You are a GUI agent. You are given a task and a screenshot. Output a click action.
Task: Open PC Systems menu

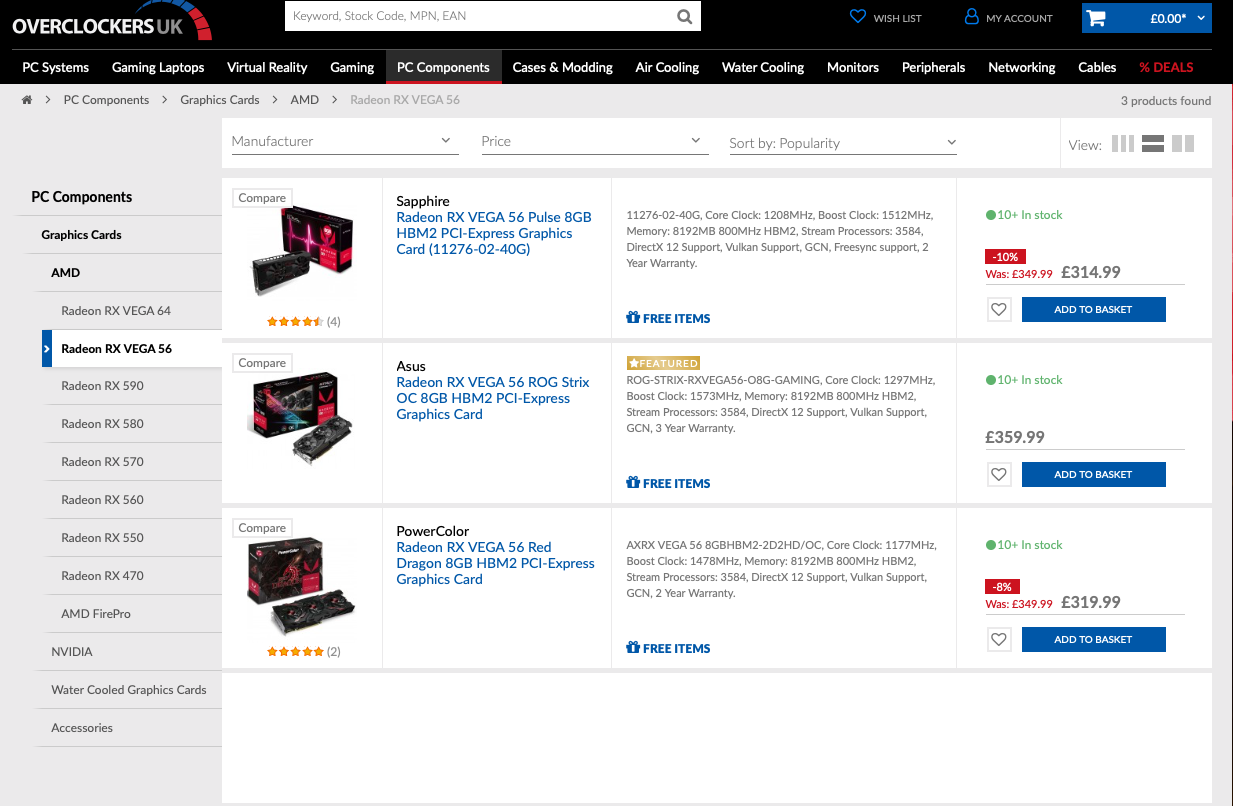click(x=56, y=67)
